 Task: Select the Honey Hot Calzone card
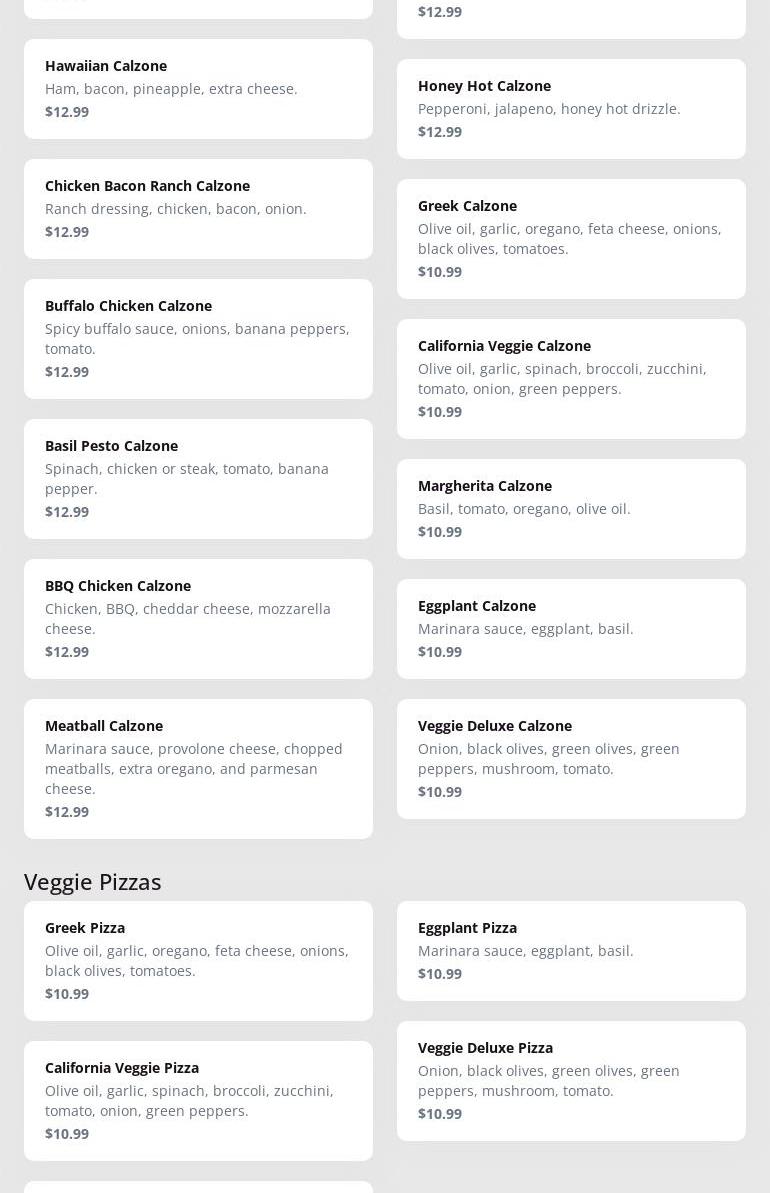[571, 108]
